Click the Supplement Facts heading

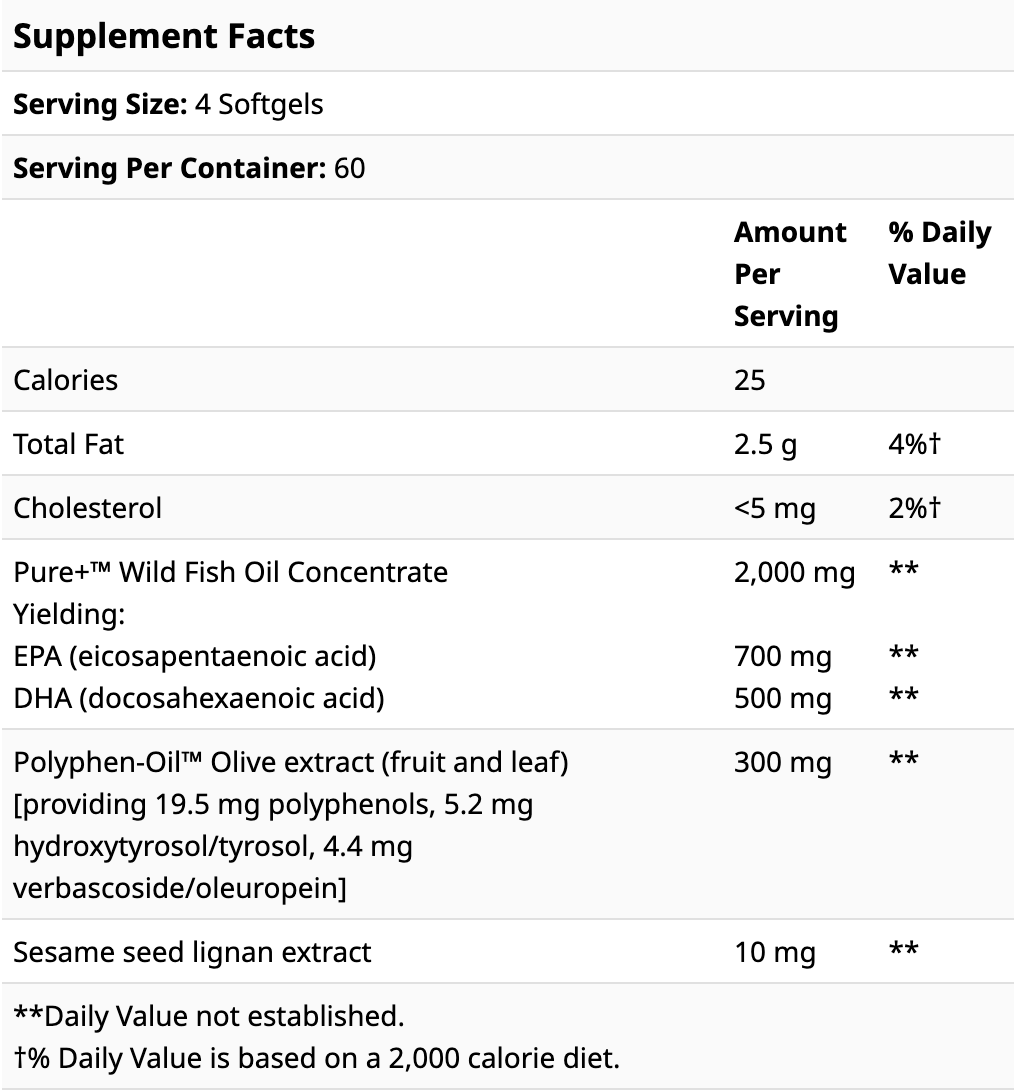[x=164, y=36]
